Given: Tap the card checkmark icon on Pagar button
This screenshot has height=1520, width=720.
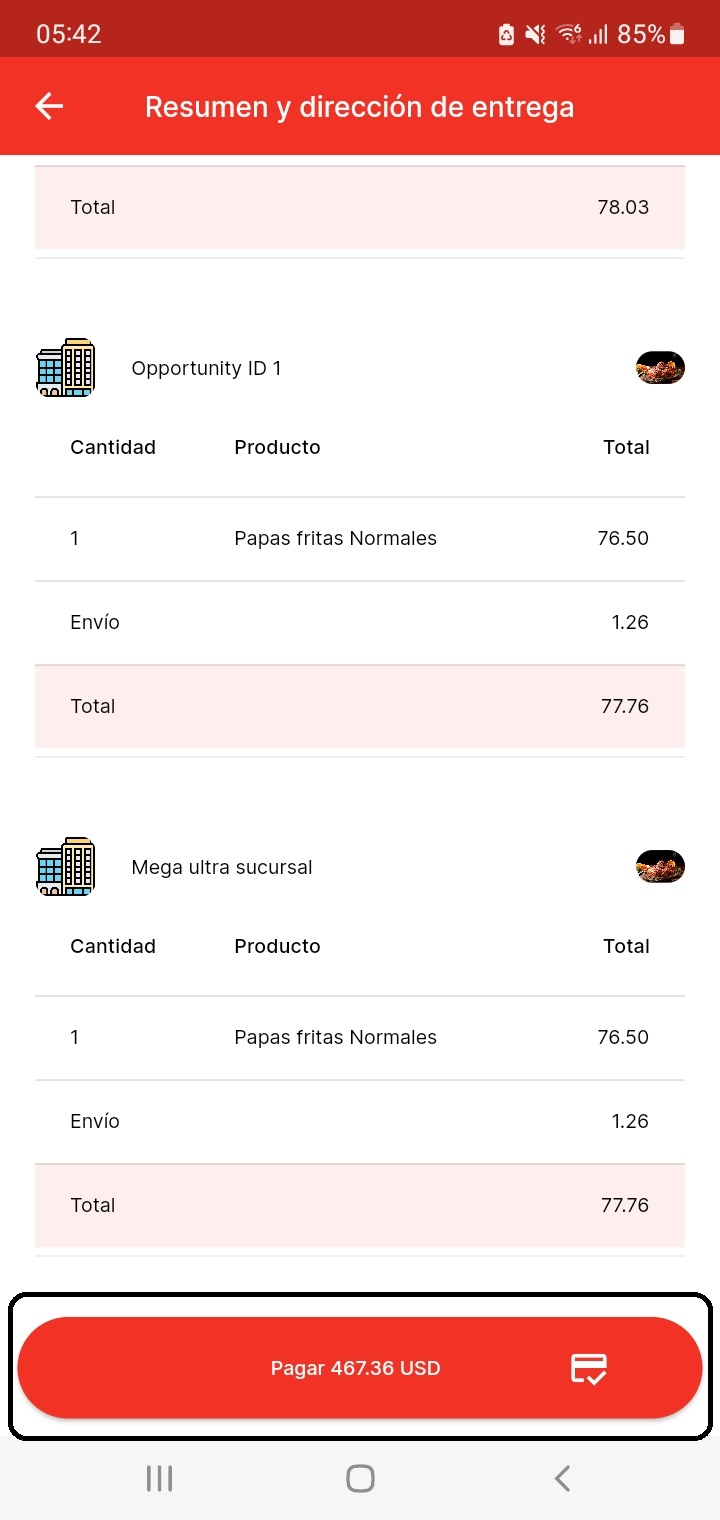Looking at the screenshot, I should point(589,1368).
